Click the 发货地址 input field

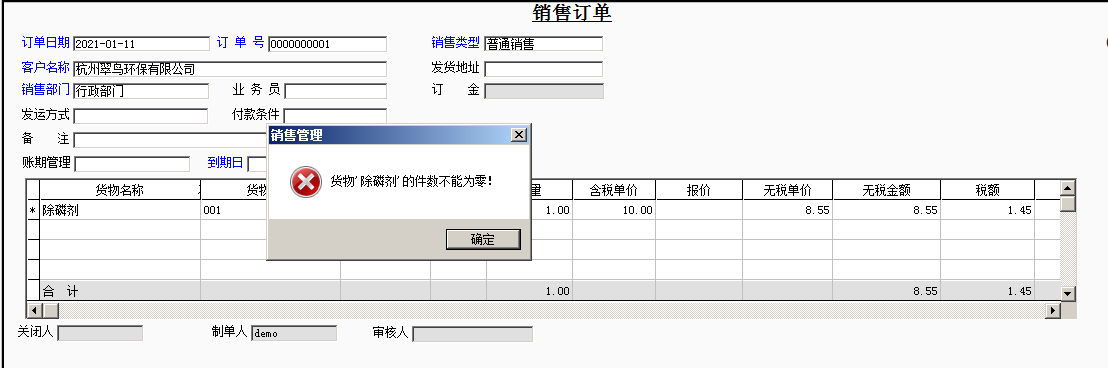(543, 69)
